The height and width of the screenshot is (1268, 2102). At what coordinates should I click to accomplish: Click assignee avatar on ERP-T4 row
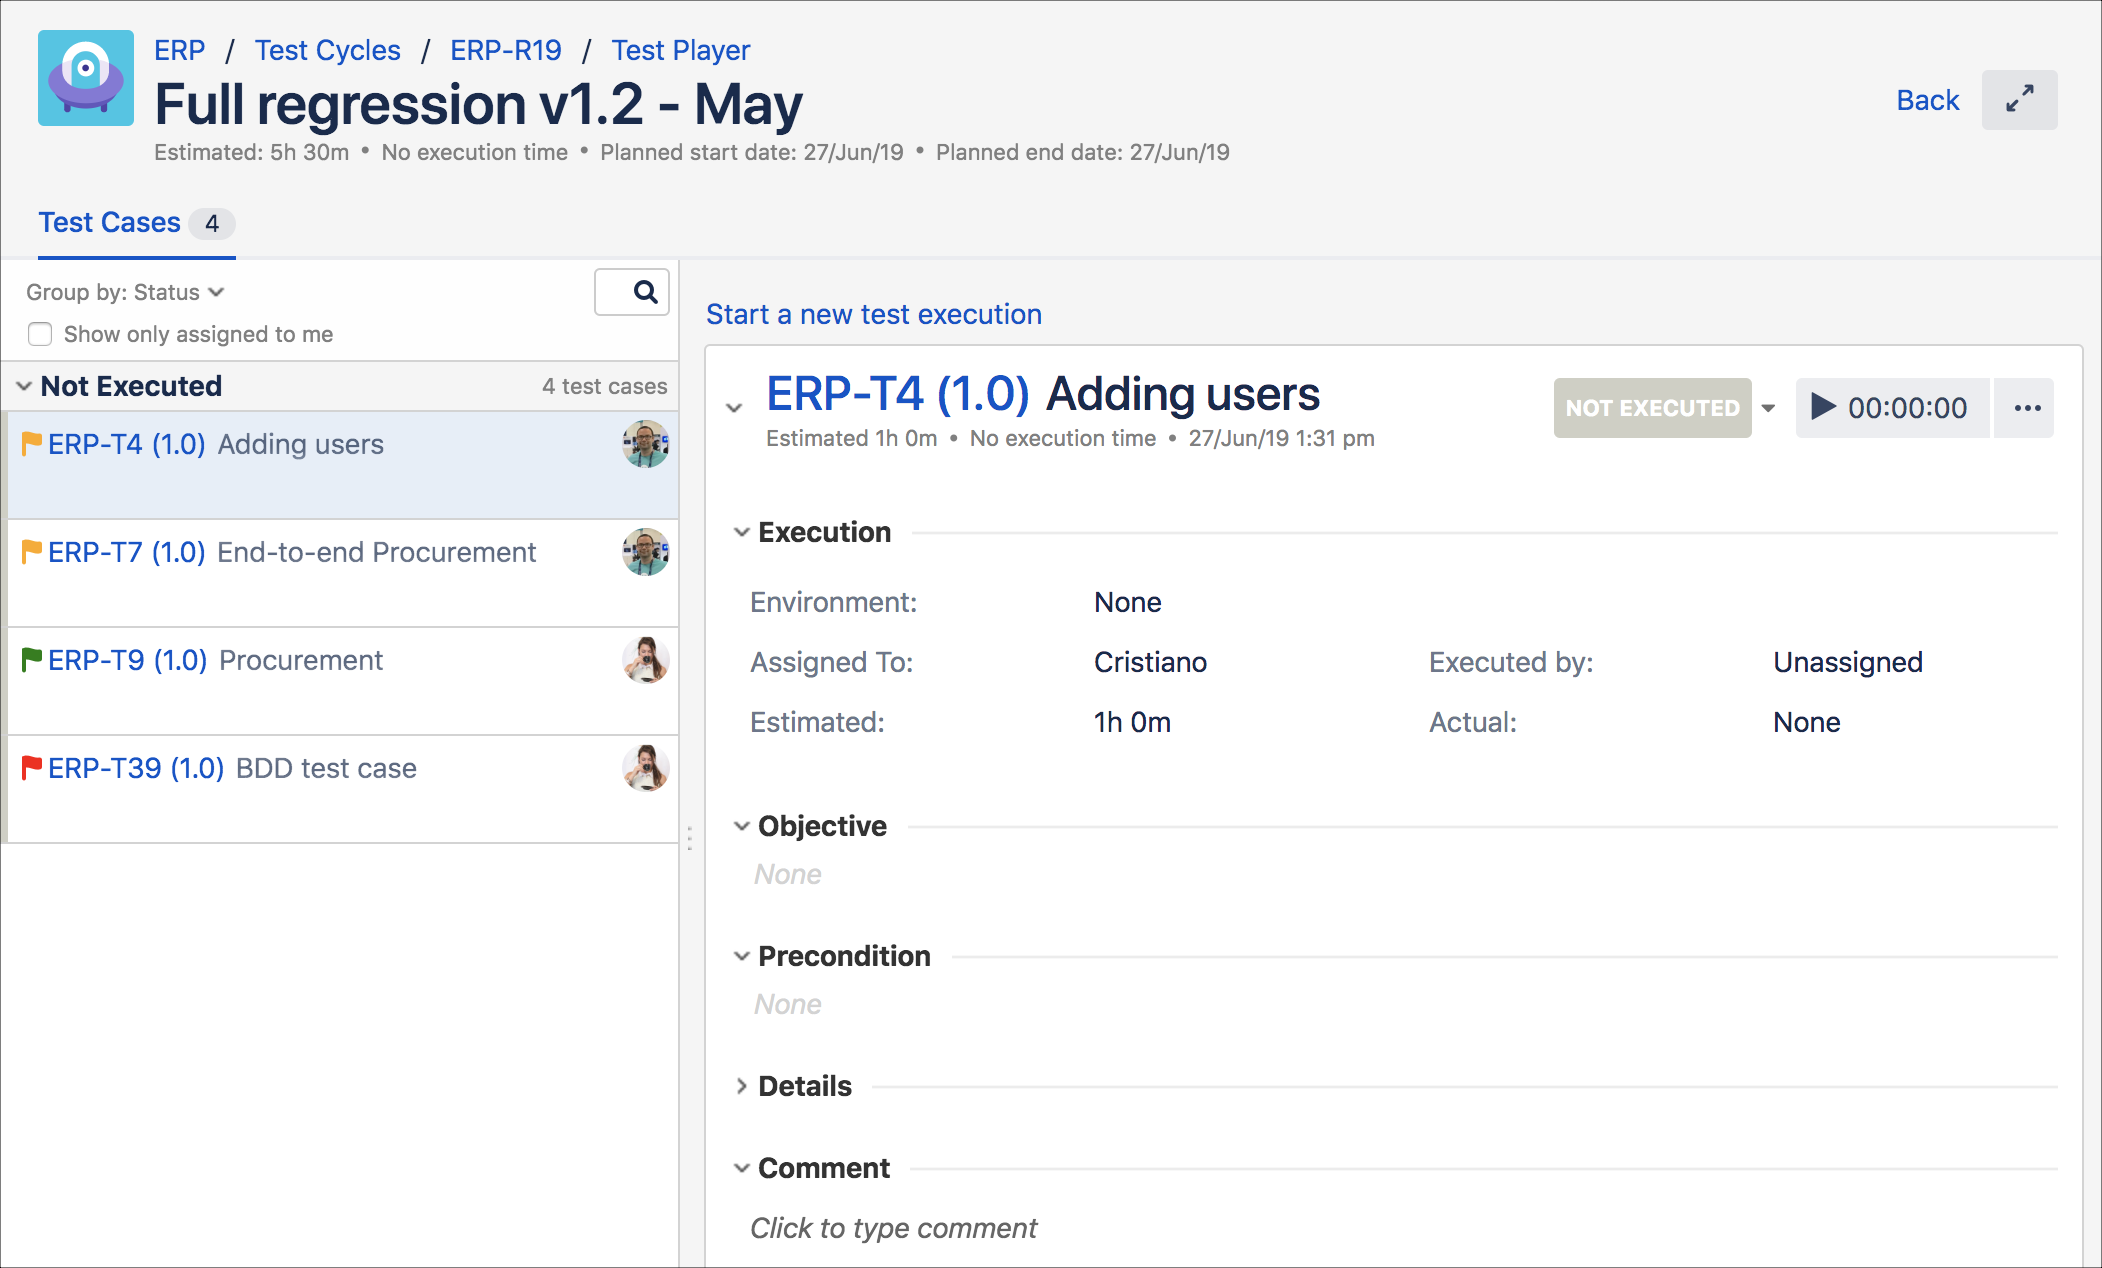coord(645,444)
